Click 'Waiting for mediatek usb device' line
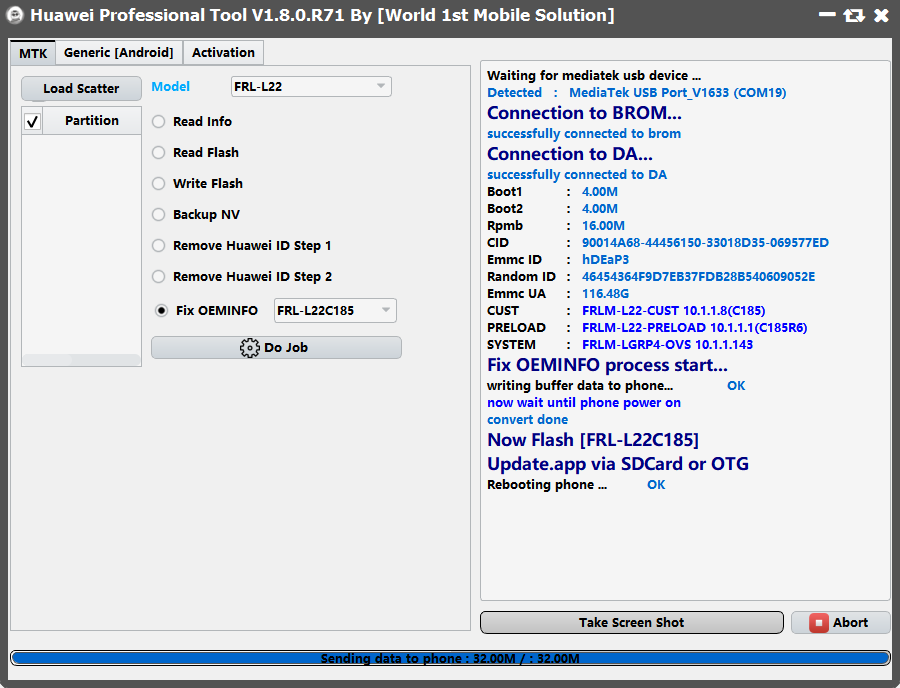 pos(594,76)
